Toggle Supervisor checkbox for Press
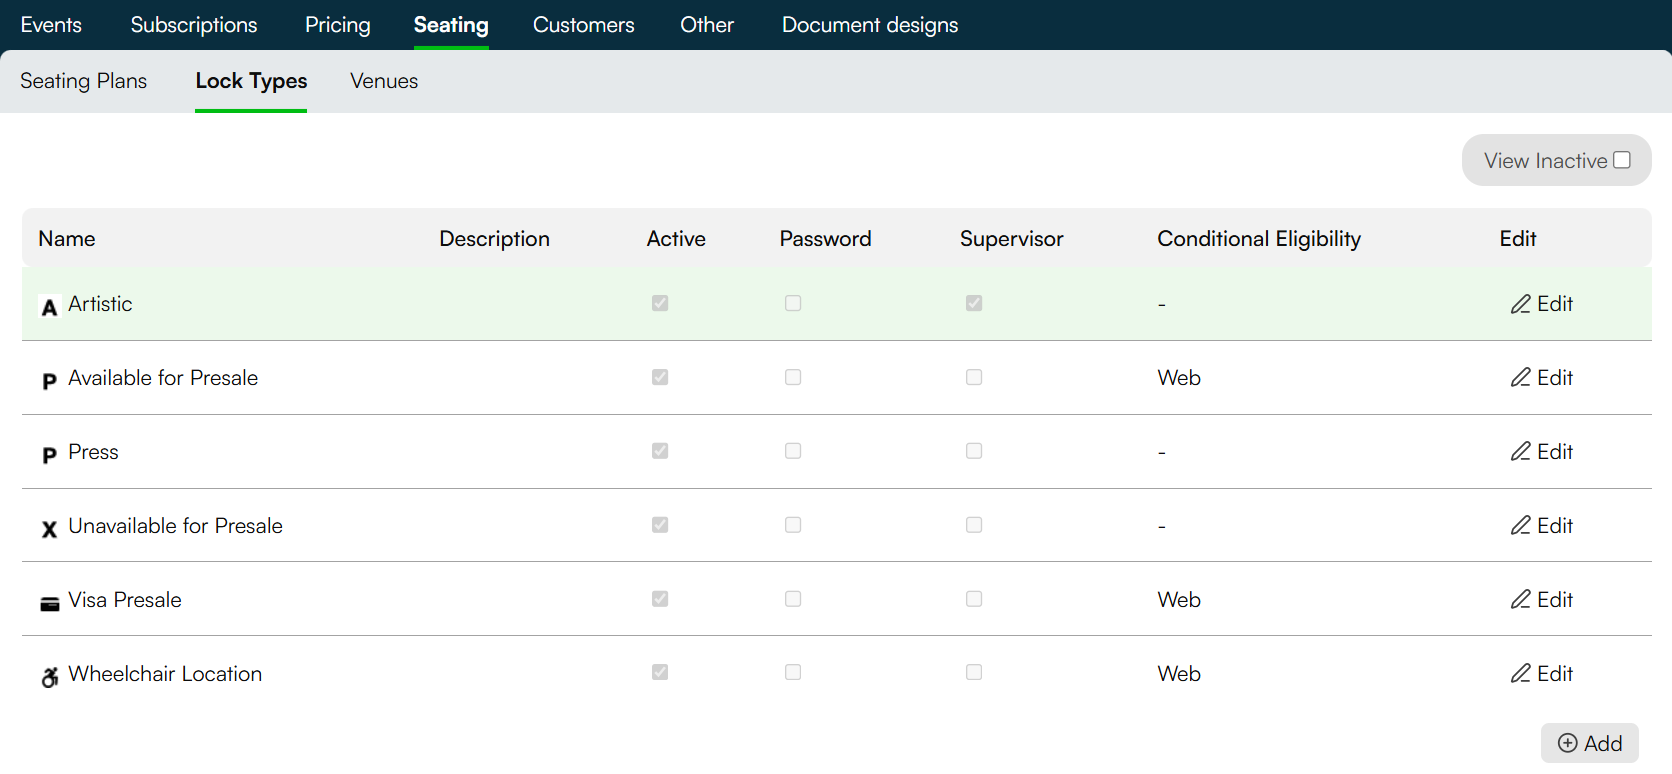This screenshot has height=774, width=1672. coord(974,451)
